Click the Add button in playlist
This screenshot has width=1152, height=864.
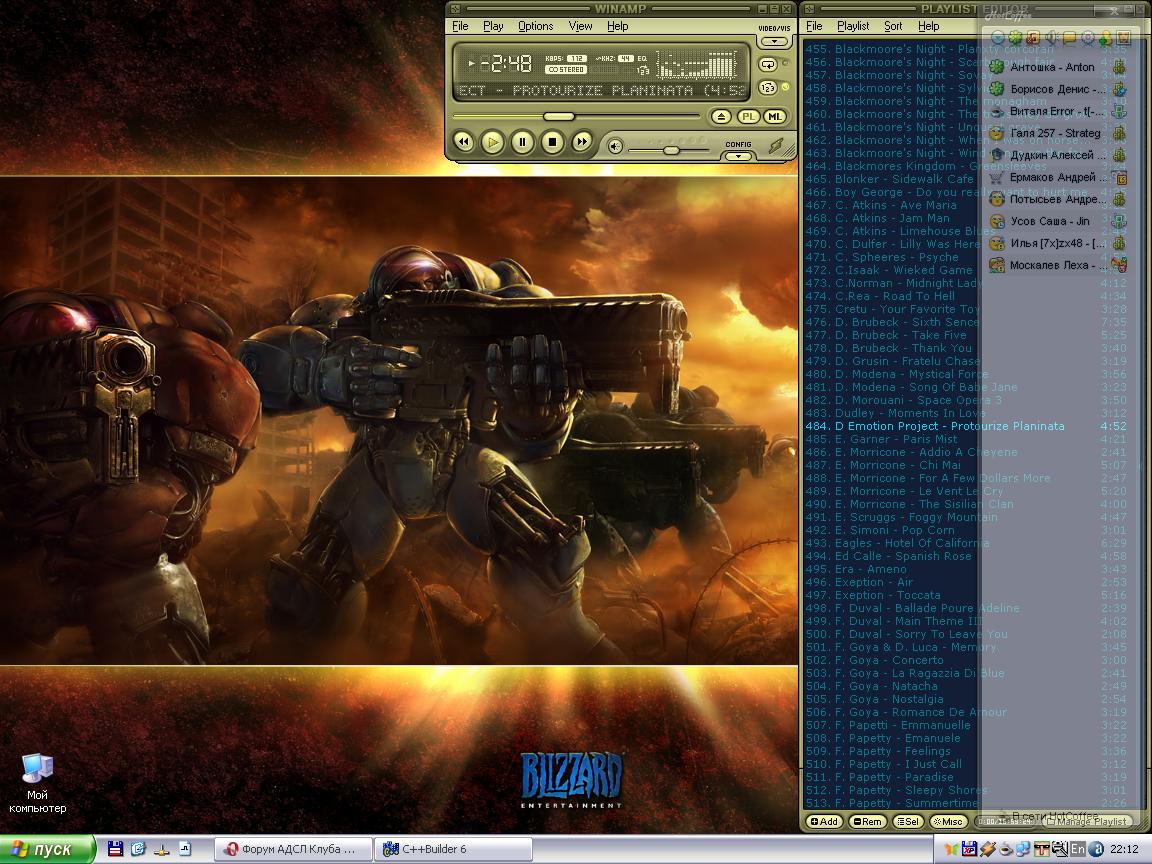(x=824, y=821)
